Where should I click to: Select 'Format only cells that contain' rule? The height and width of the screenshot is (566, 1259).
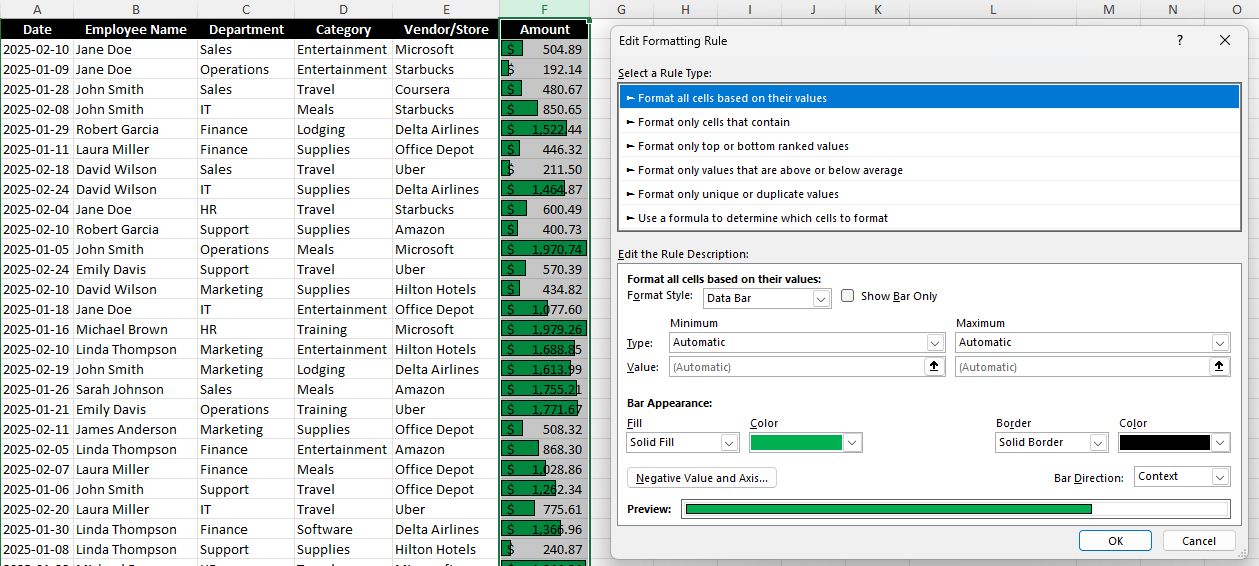pos(929,122)
